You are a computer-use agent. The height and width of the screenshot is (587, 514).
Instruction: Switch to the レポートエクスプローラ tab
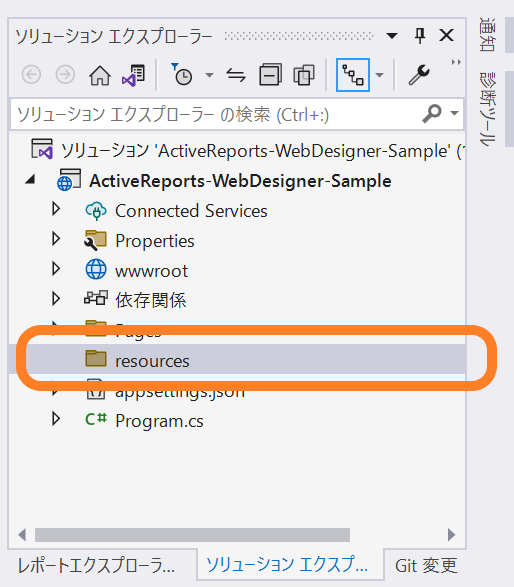[96, 565]
